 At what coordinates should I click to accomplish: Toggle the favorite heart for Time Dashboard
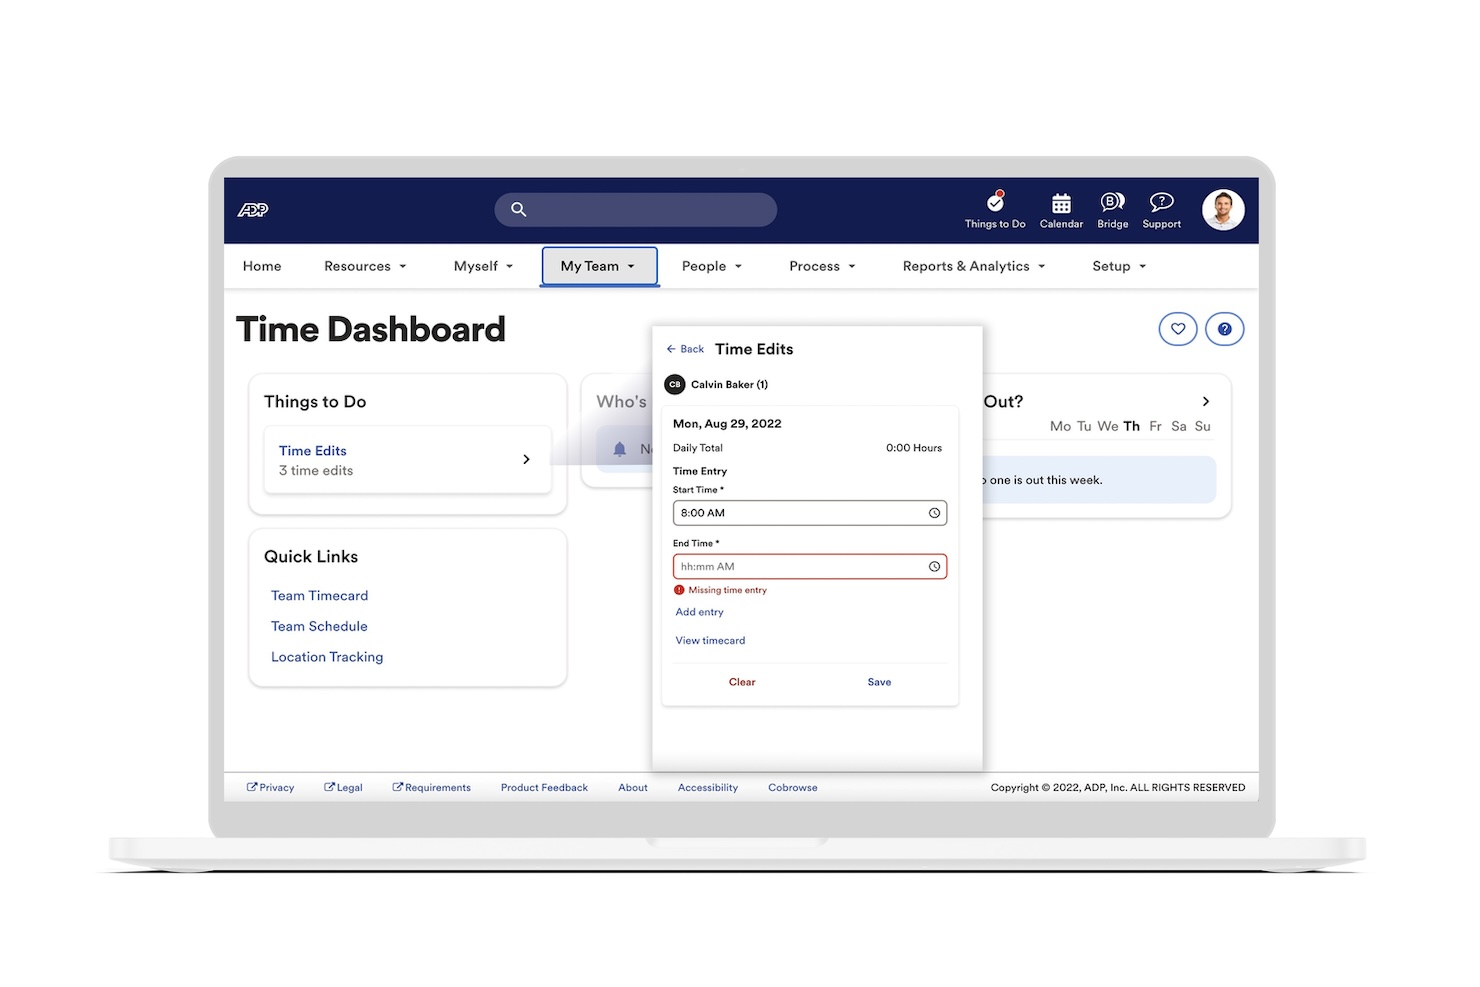pos(1178,328)
